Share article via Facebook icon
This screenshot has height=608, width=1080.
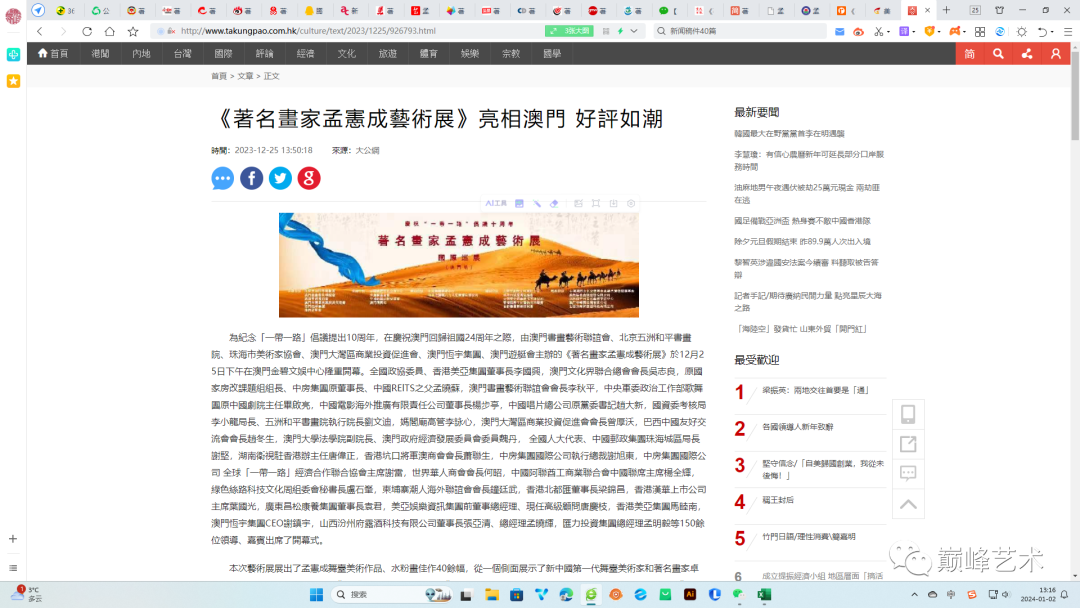coord(251,178)
